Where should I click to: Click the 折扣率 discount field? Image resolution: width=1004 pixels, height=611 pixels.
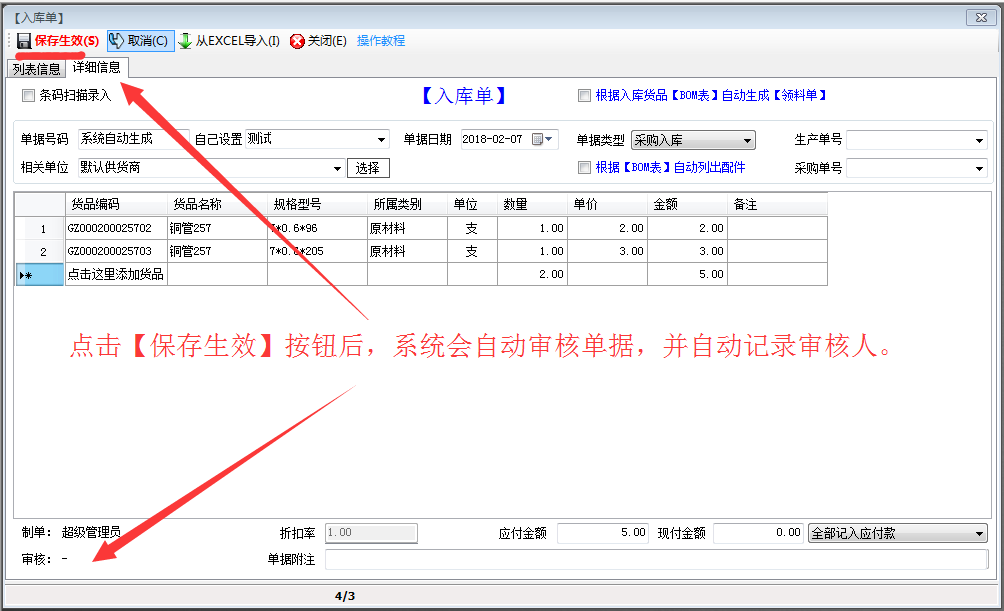pos(370,533)
